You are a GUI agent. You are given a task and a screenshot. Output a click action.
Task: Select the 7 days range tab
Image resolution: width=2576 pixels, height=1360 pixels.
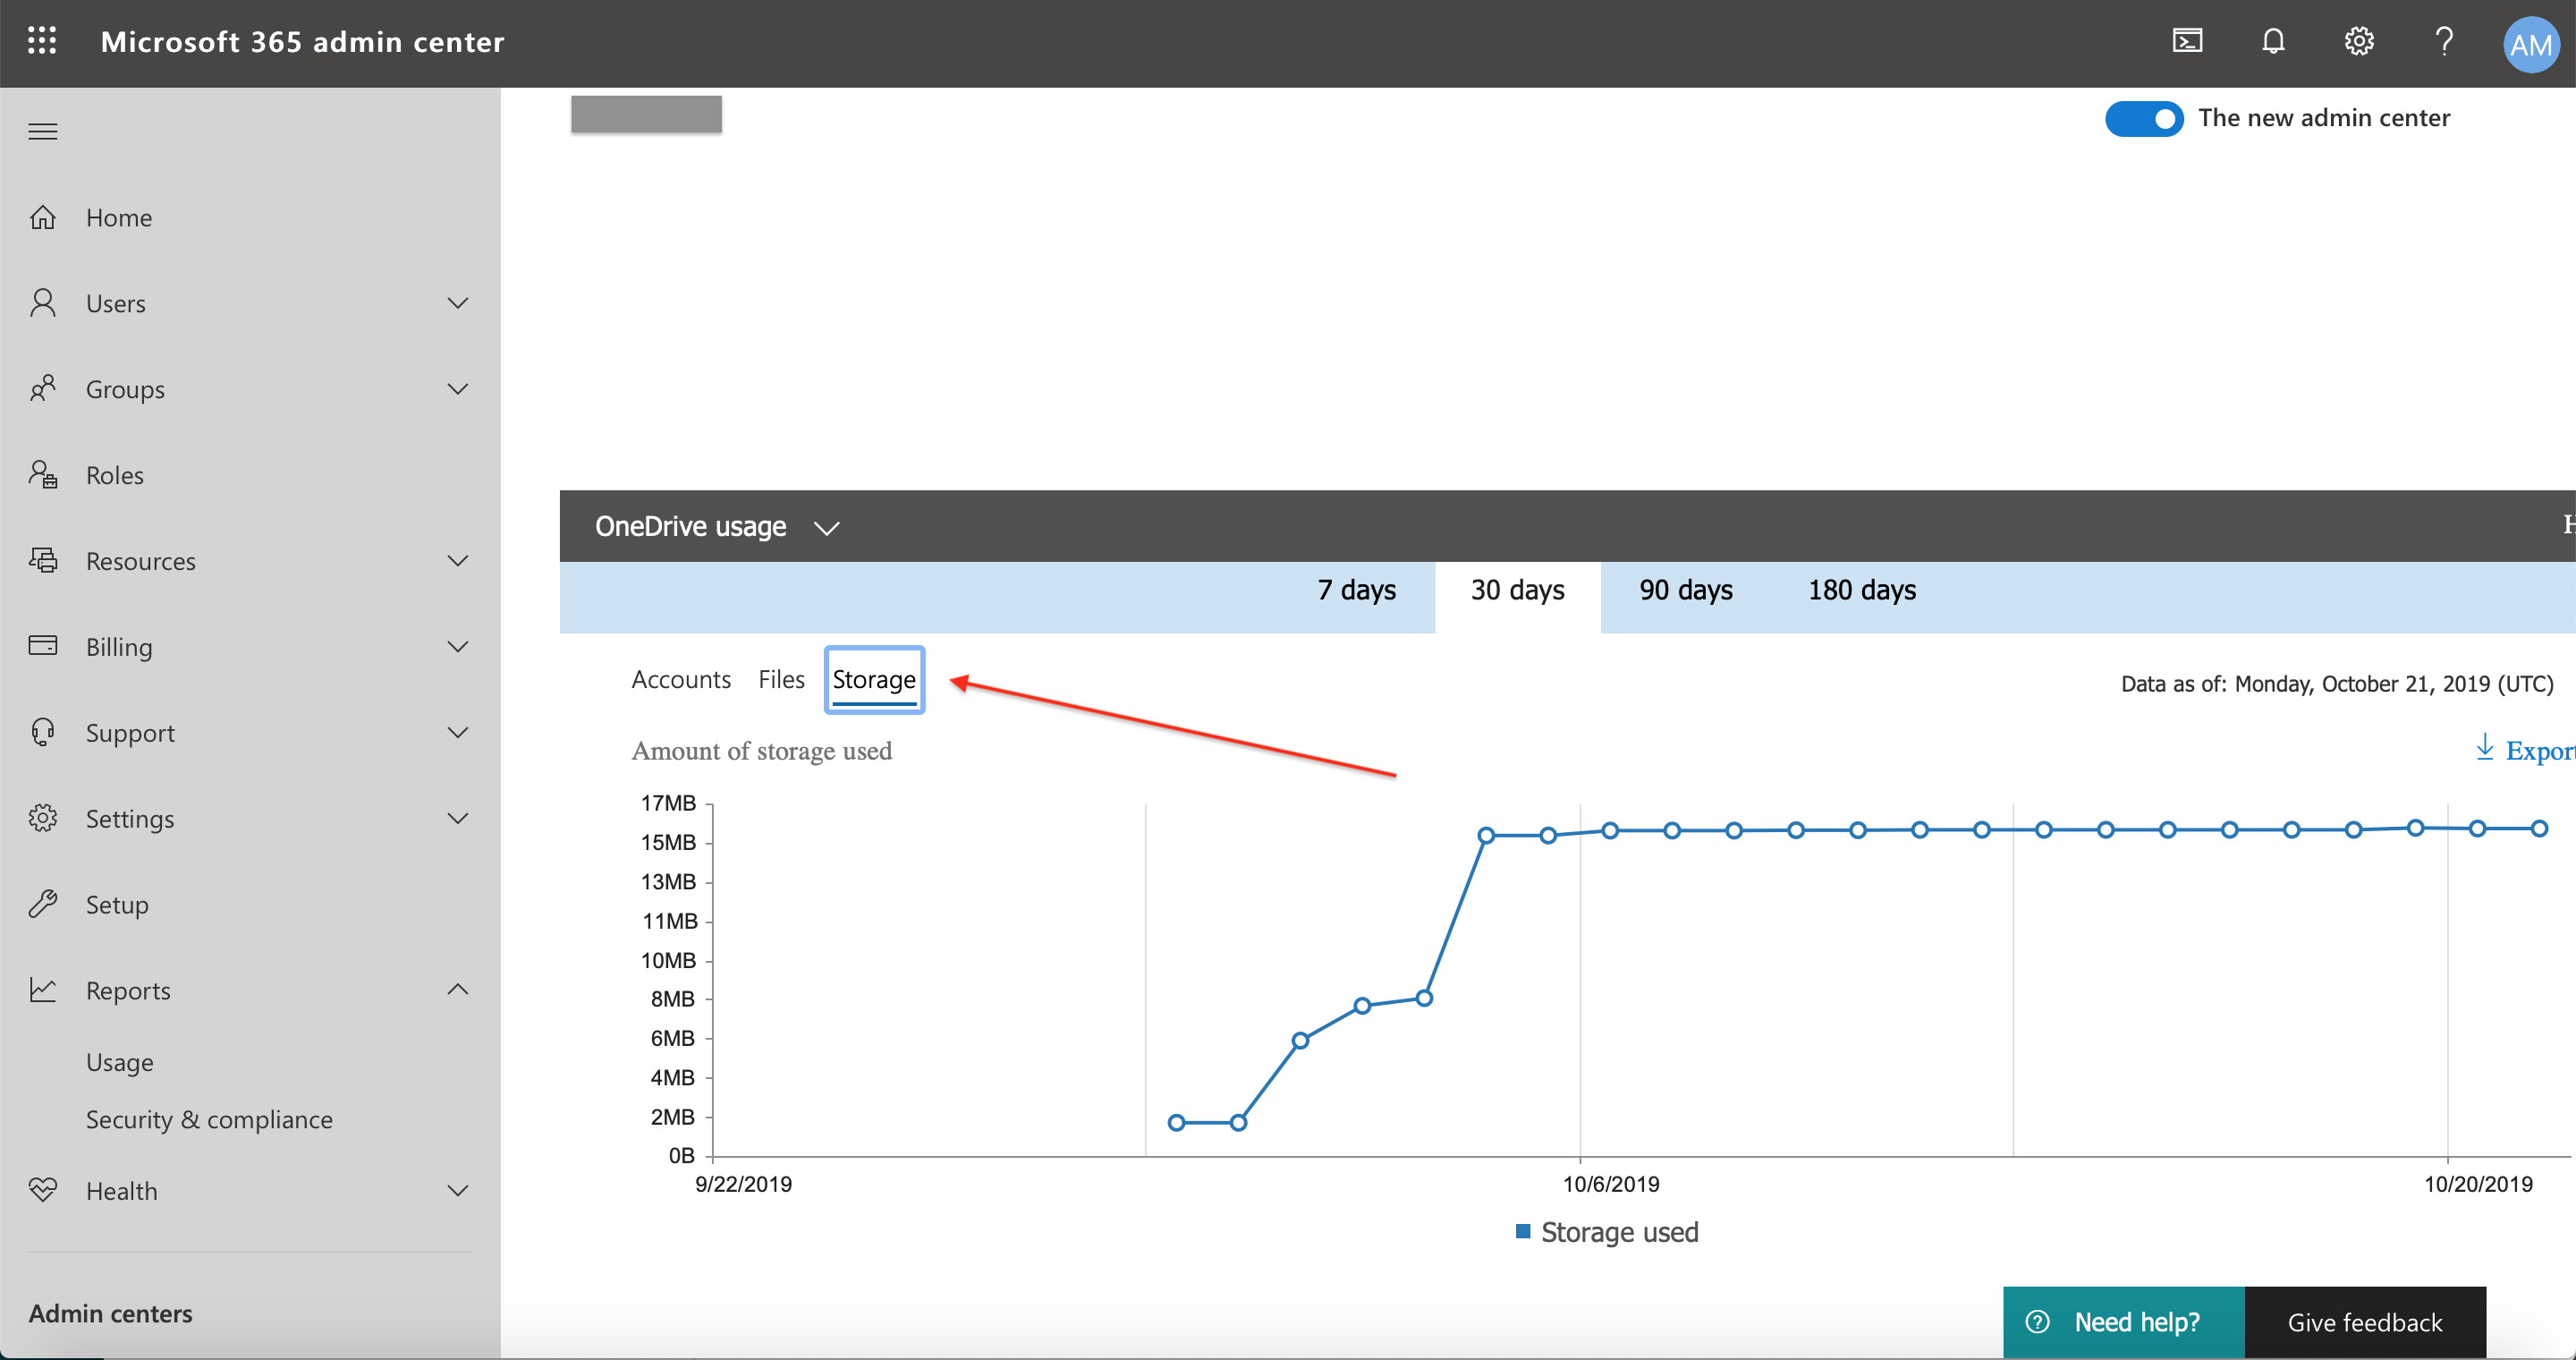pyautogui.click(x=1356, y=590)
